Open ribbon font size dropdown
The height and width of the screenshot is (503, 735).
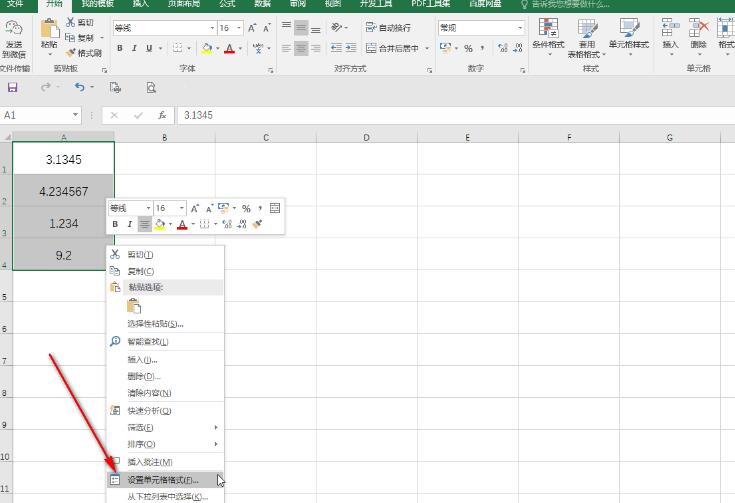(239, 28)
